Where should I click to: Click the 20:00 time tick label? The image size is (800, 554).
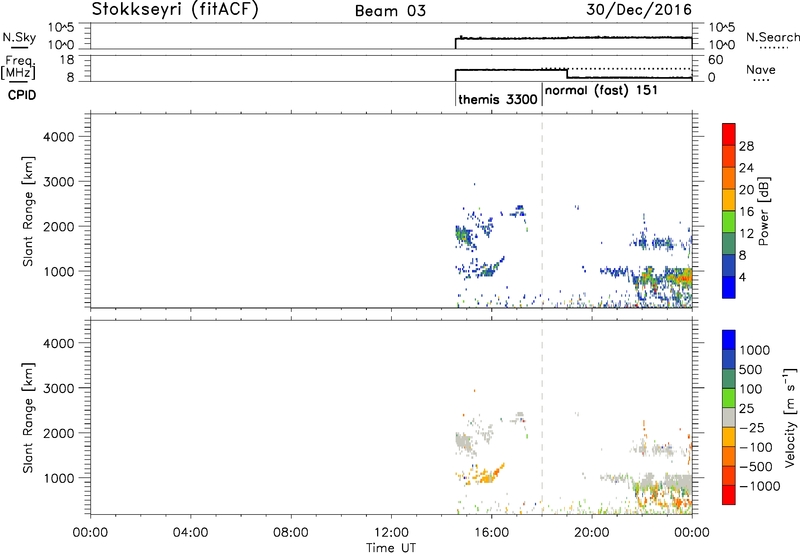click(x=591, y=533)
